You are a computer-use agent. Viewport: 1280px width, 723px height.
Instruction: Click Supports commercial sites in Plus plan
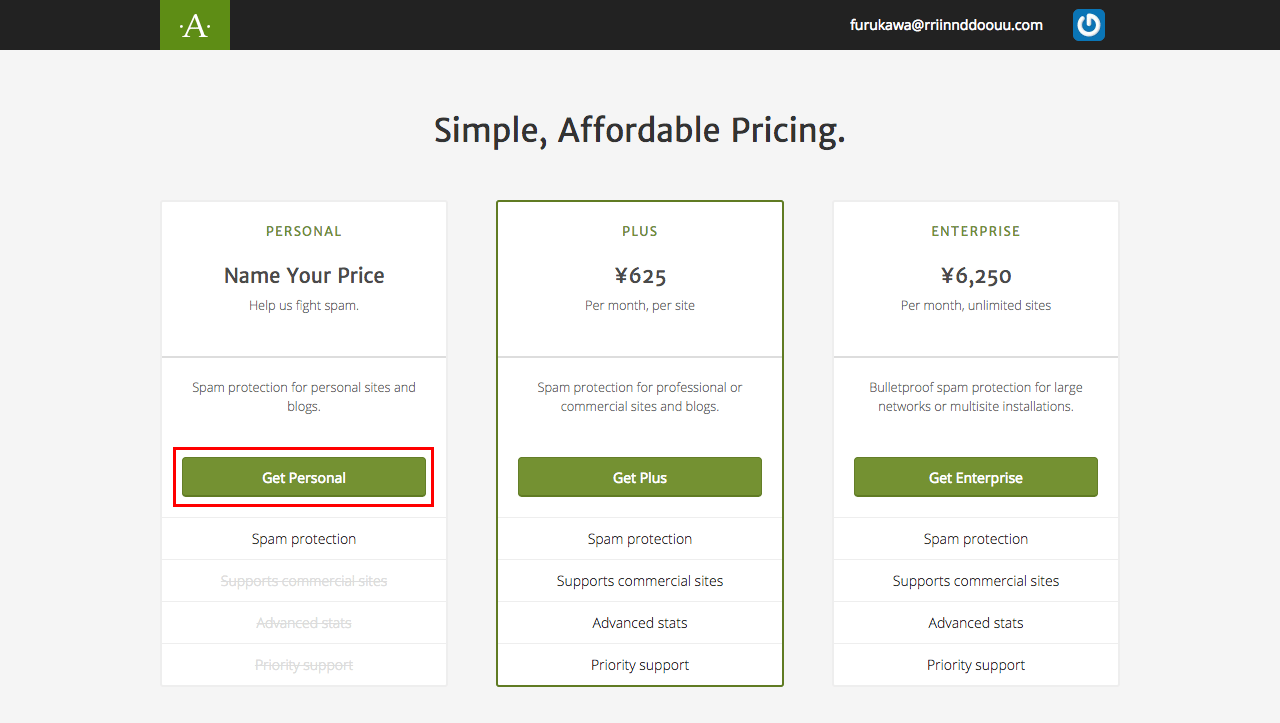pyautogui.click(x=640, y=581)
